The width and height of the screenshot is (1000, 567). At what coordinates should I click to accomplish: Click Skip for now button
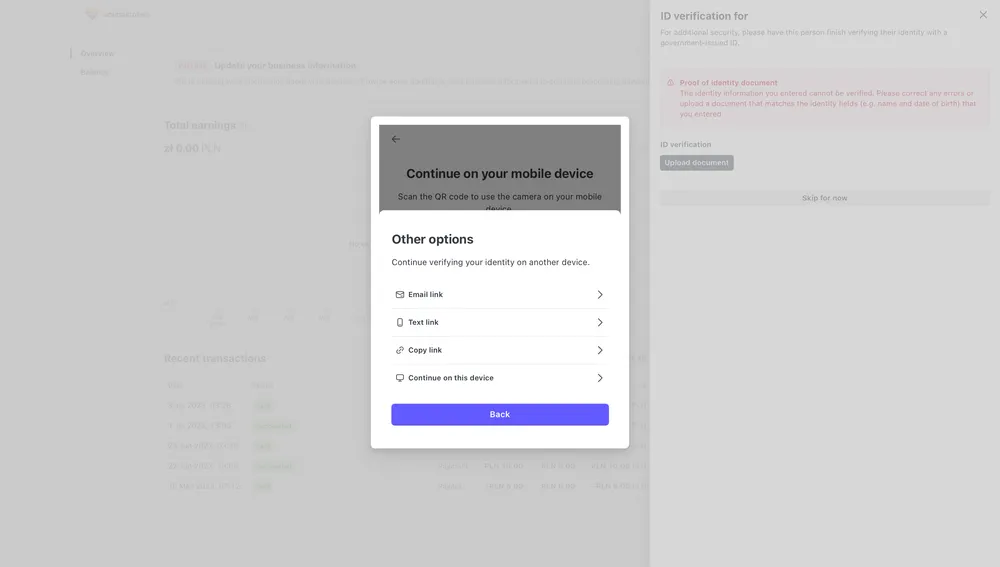(825, 198)
